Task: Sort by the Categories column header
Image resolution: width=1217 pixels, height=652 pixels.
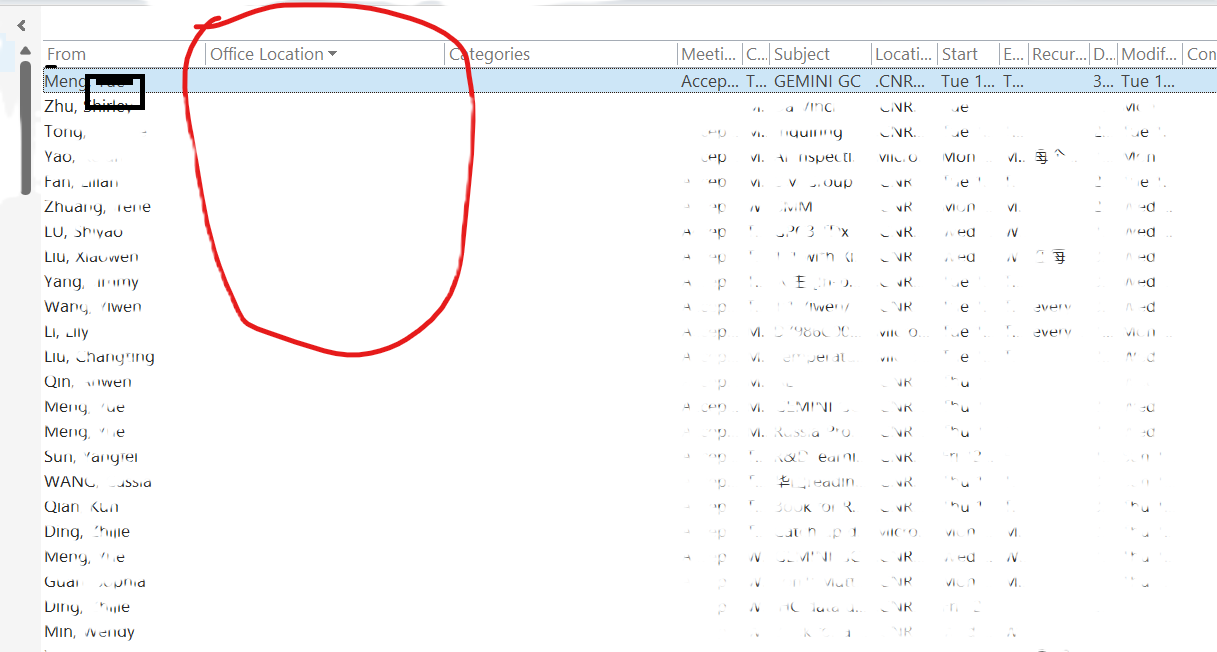Action: coord(490,54)
